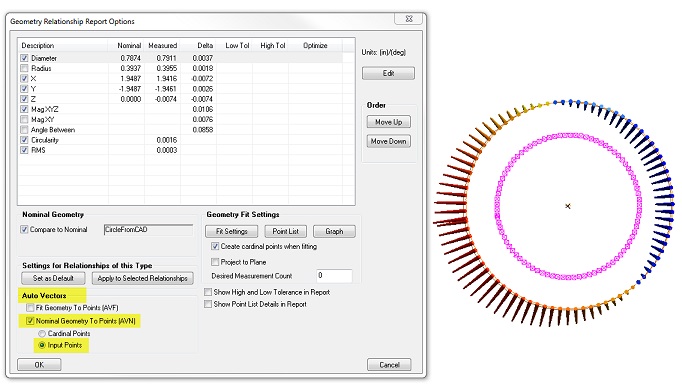Select the Cardinal Points radio button
Screen dimensions: 682x389
pyautogui.click(x=42, y=333)
